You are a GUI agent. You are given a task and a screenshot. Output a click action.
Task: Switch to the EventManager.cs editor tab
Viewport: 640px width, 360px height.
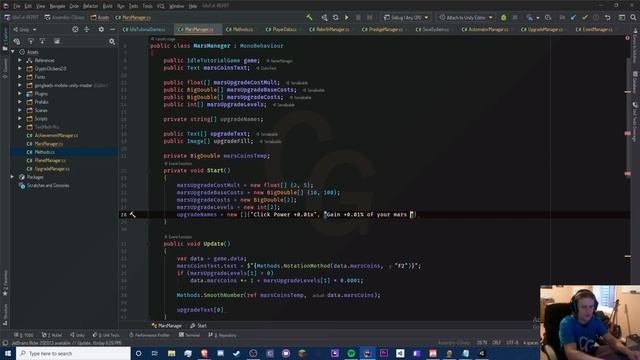click(x=595, y=29)
